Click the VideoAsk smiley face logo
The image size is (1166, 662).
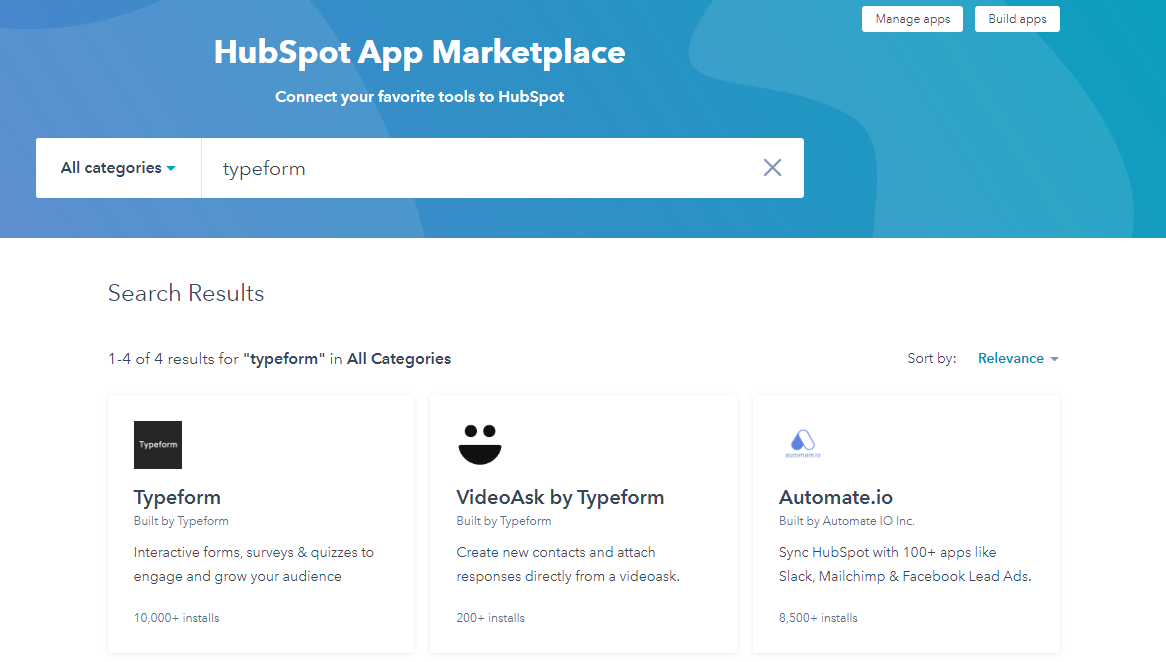[480, 445]
